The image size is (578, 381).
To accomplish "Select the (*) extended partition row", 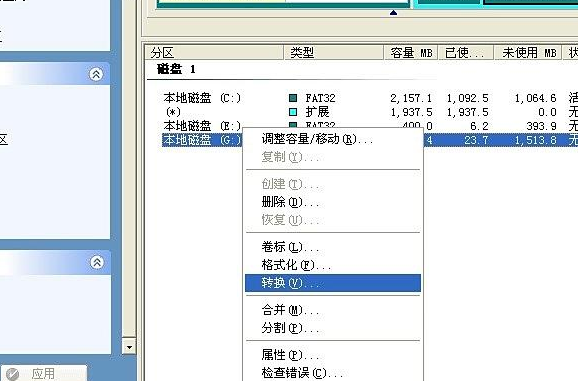I will point(370,112).
